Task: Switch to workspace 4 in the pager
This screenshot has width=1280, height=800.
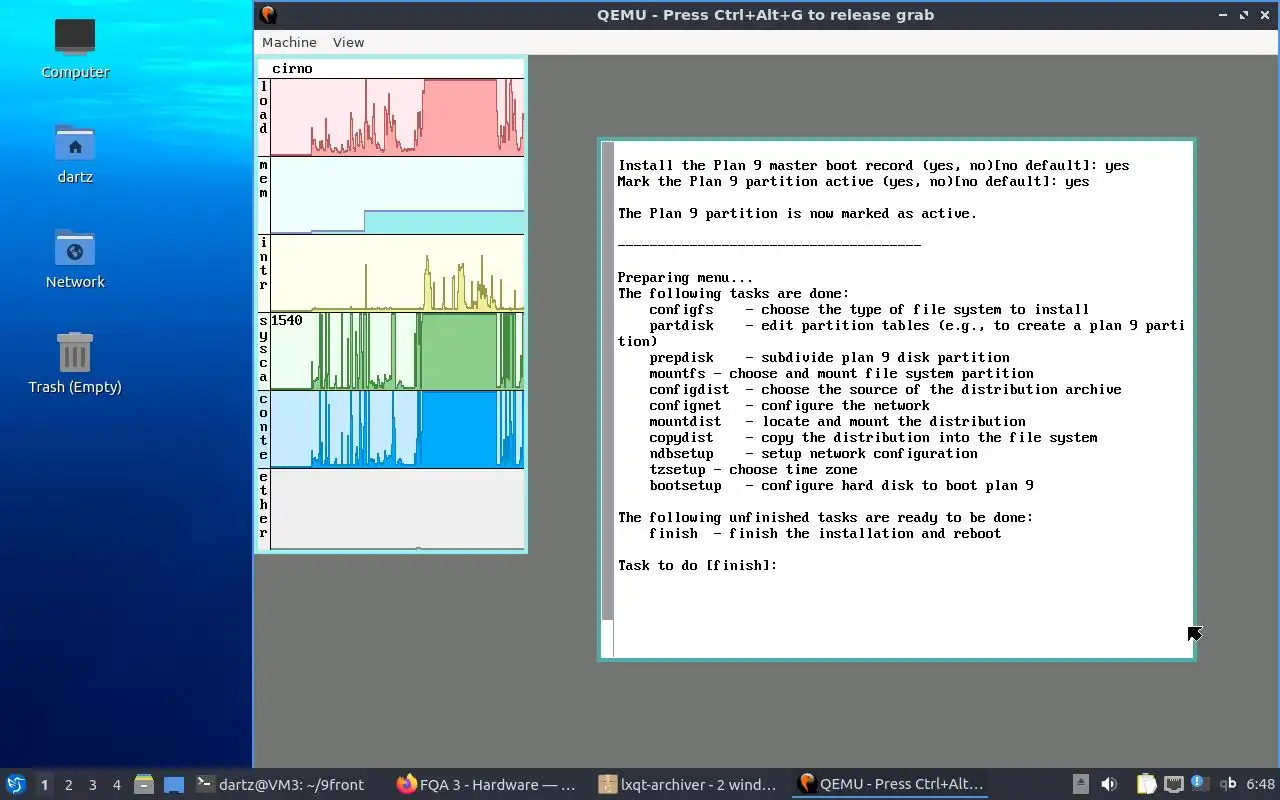Action: click(x=116, y=785)
